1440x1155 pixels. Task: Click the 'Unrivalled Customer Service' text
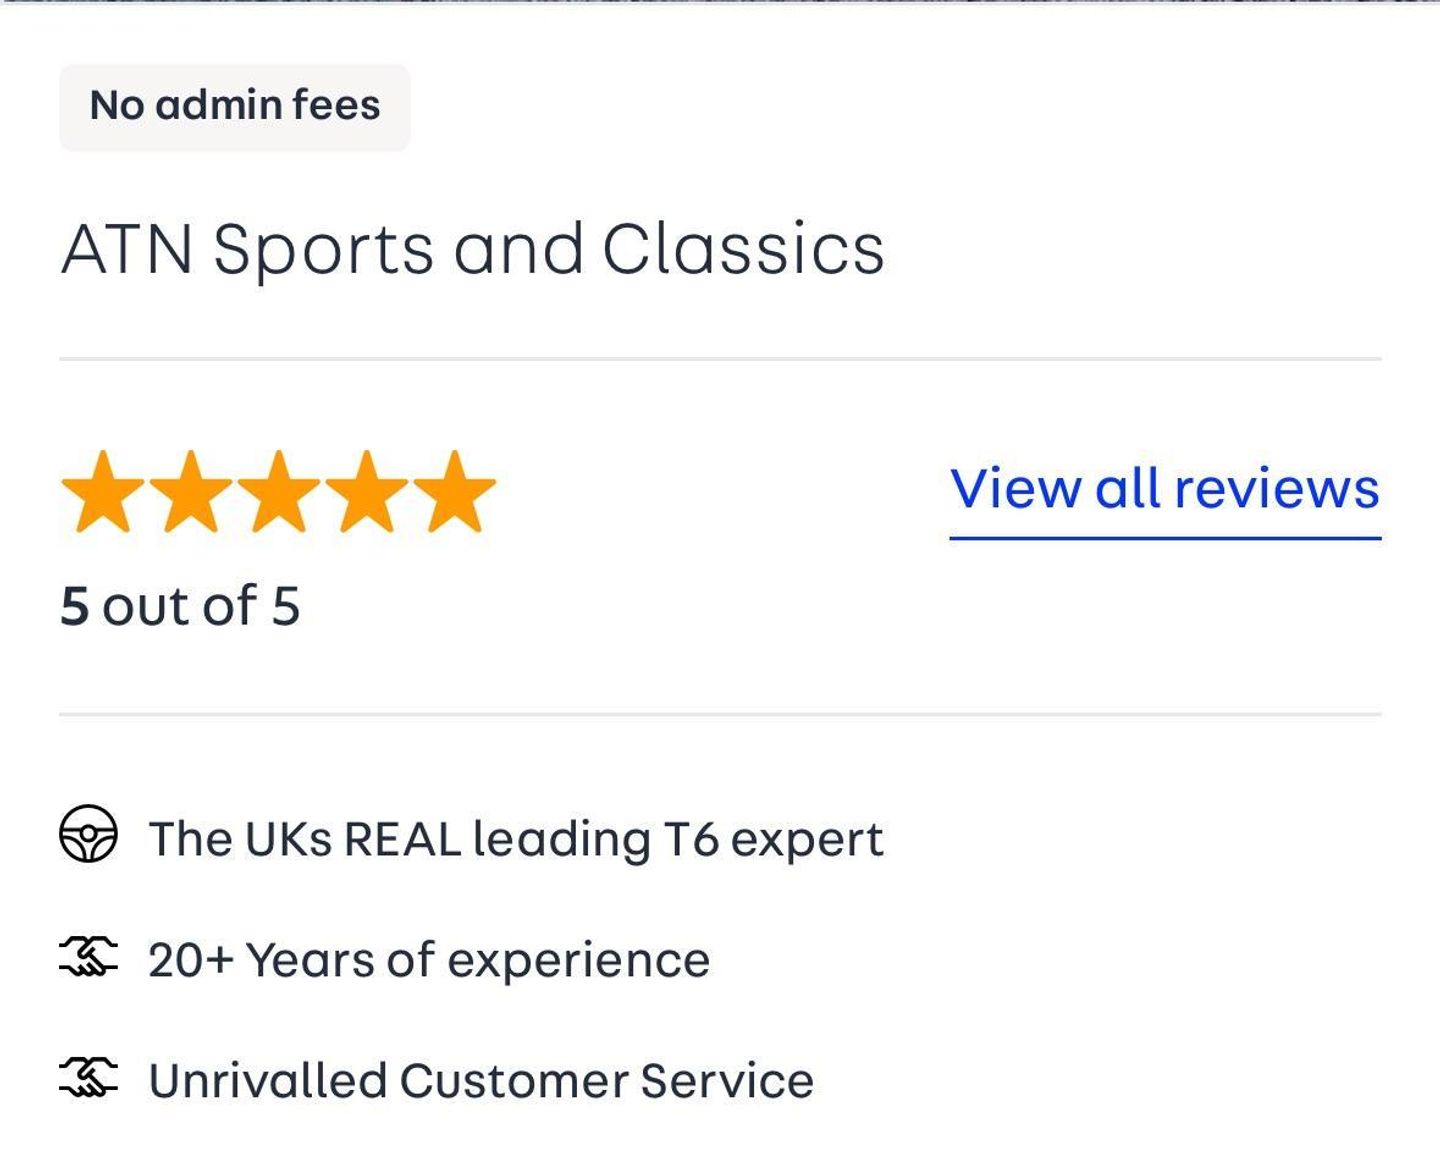click(481, 1081)
